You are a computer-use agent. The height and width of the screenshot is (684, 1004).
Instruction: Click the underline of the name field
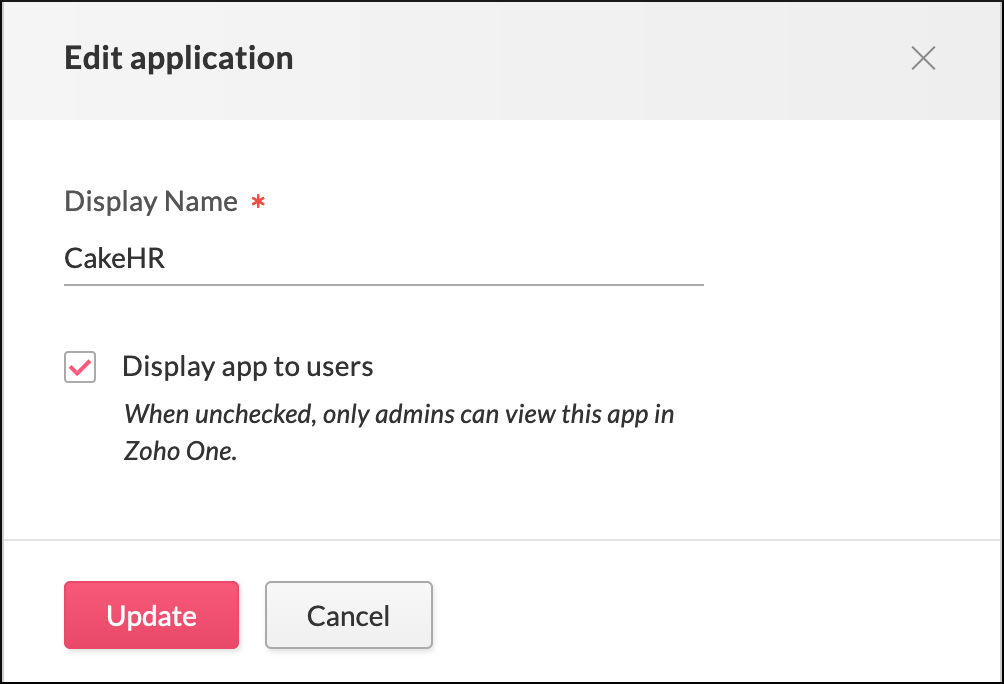coord(383,287)
